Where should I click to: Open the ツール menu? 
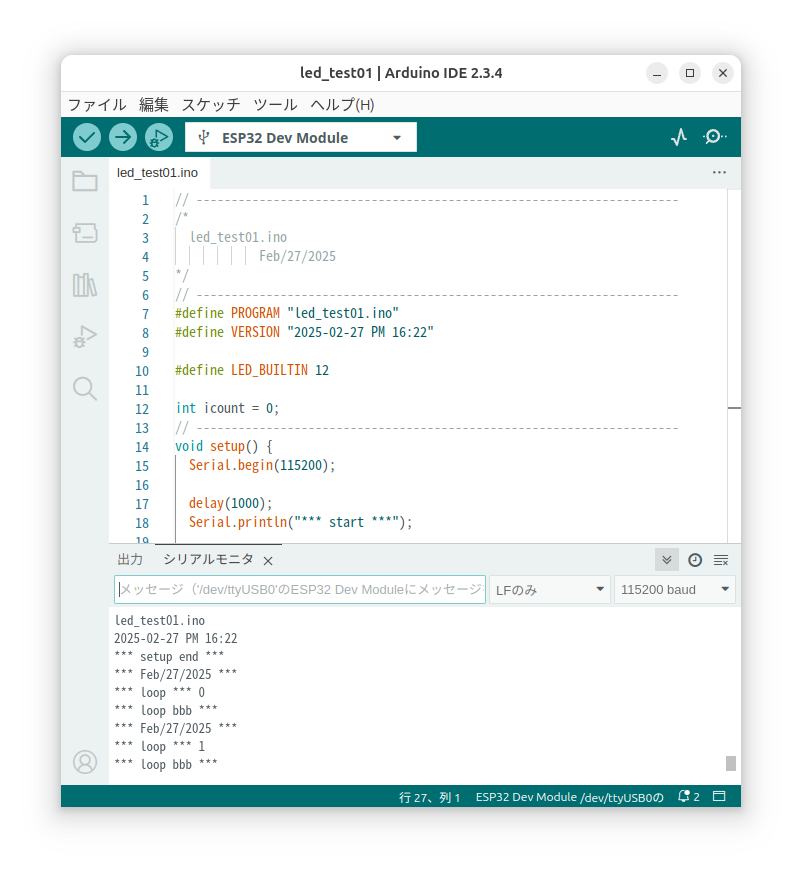[x=275, y=104]
